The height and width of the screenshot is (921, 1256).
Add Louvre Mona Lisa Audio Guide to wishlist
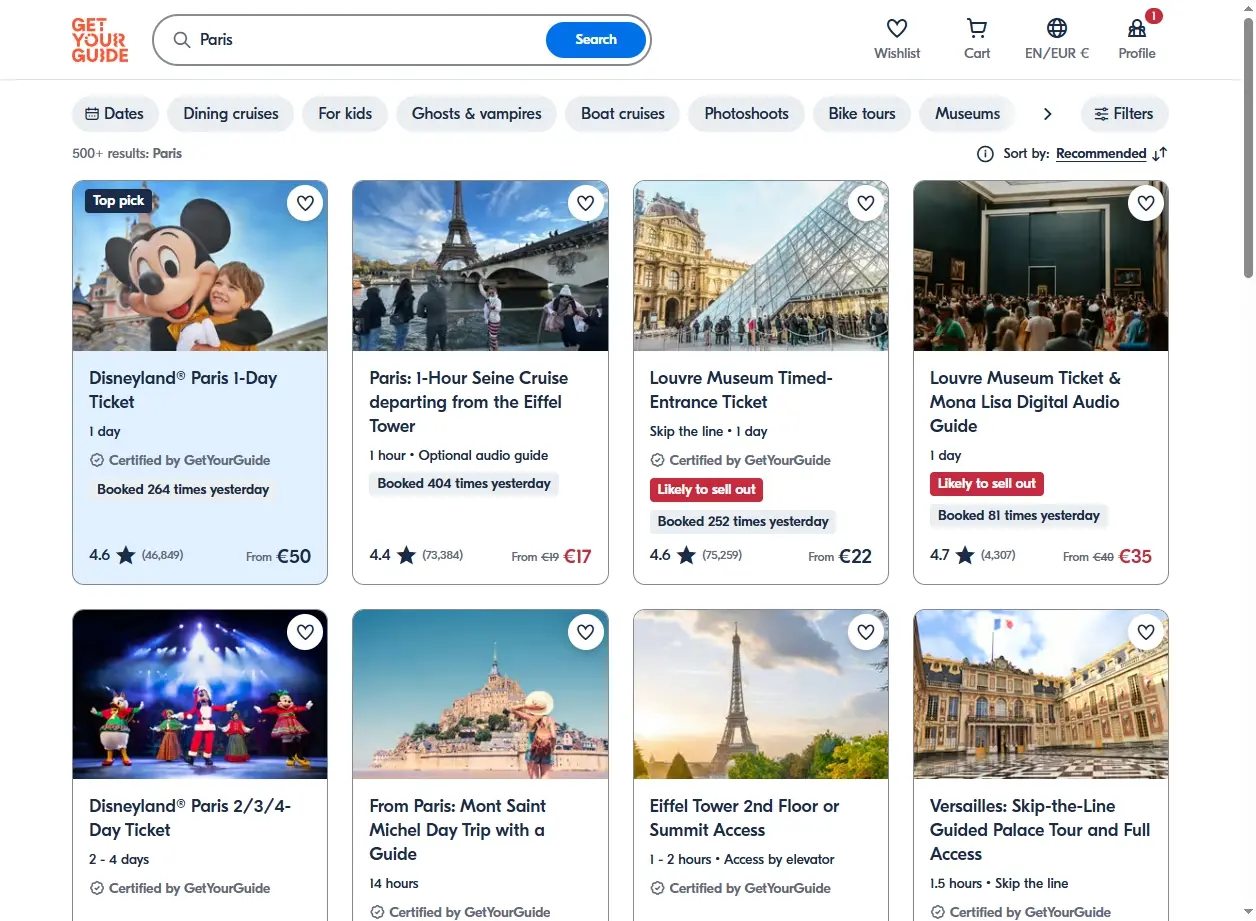click(x=1146, y=203)
